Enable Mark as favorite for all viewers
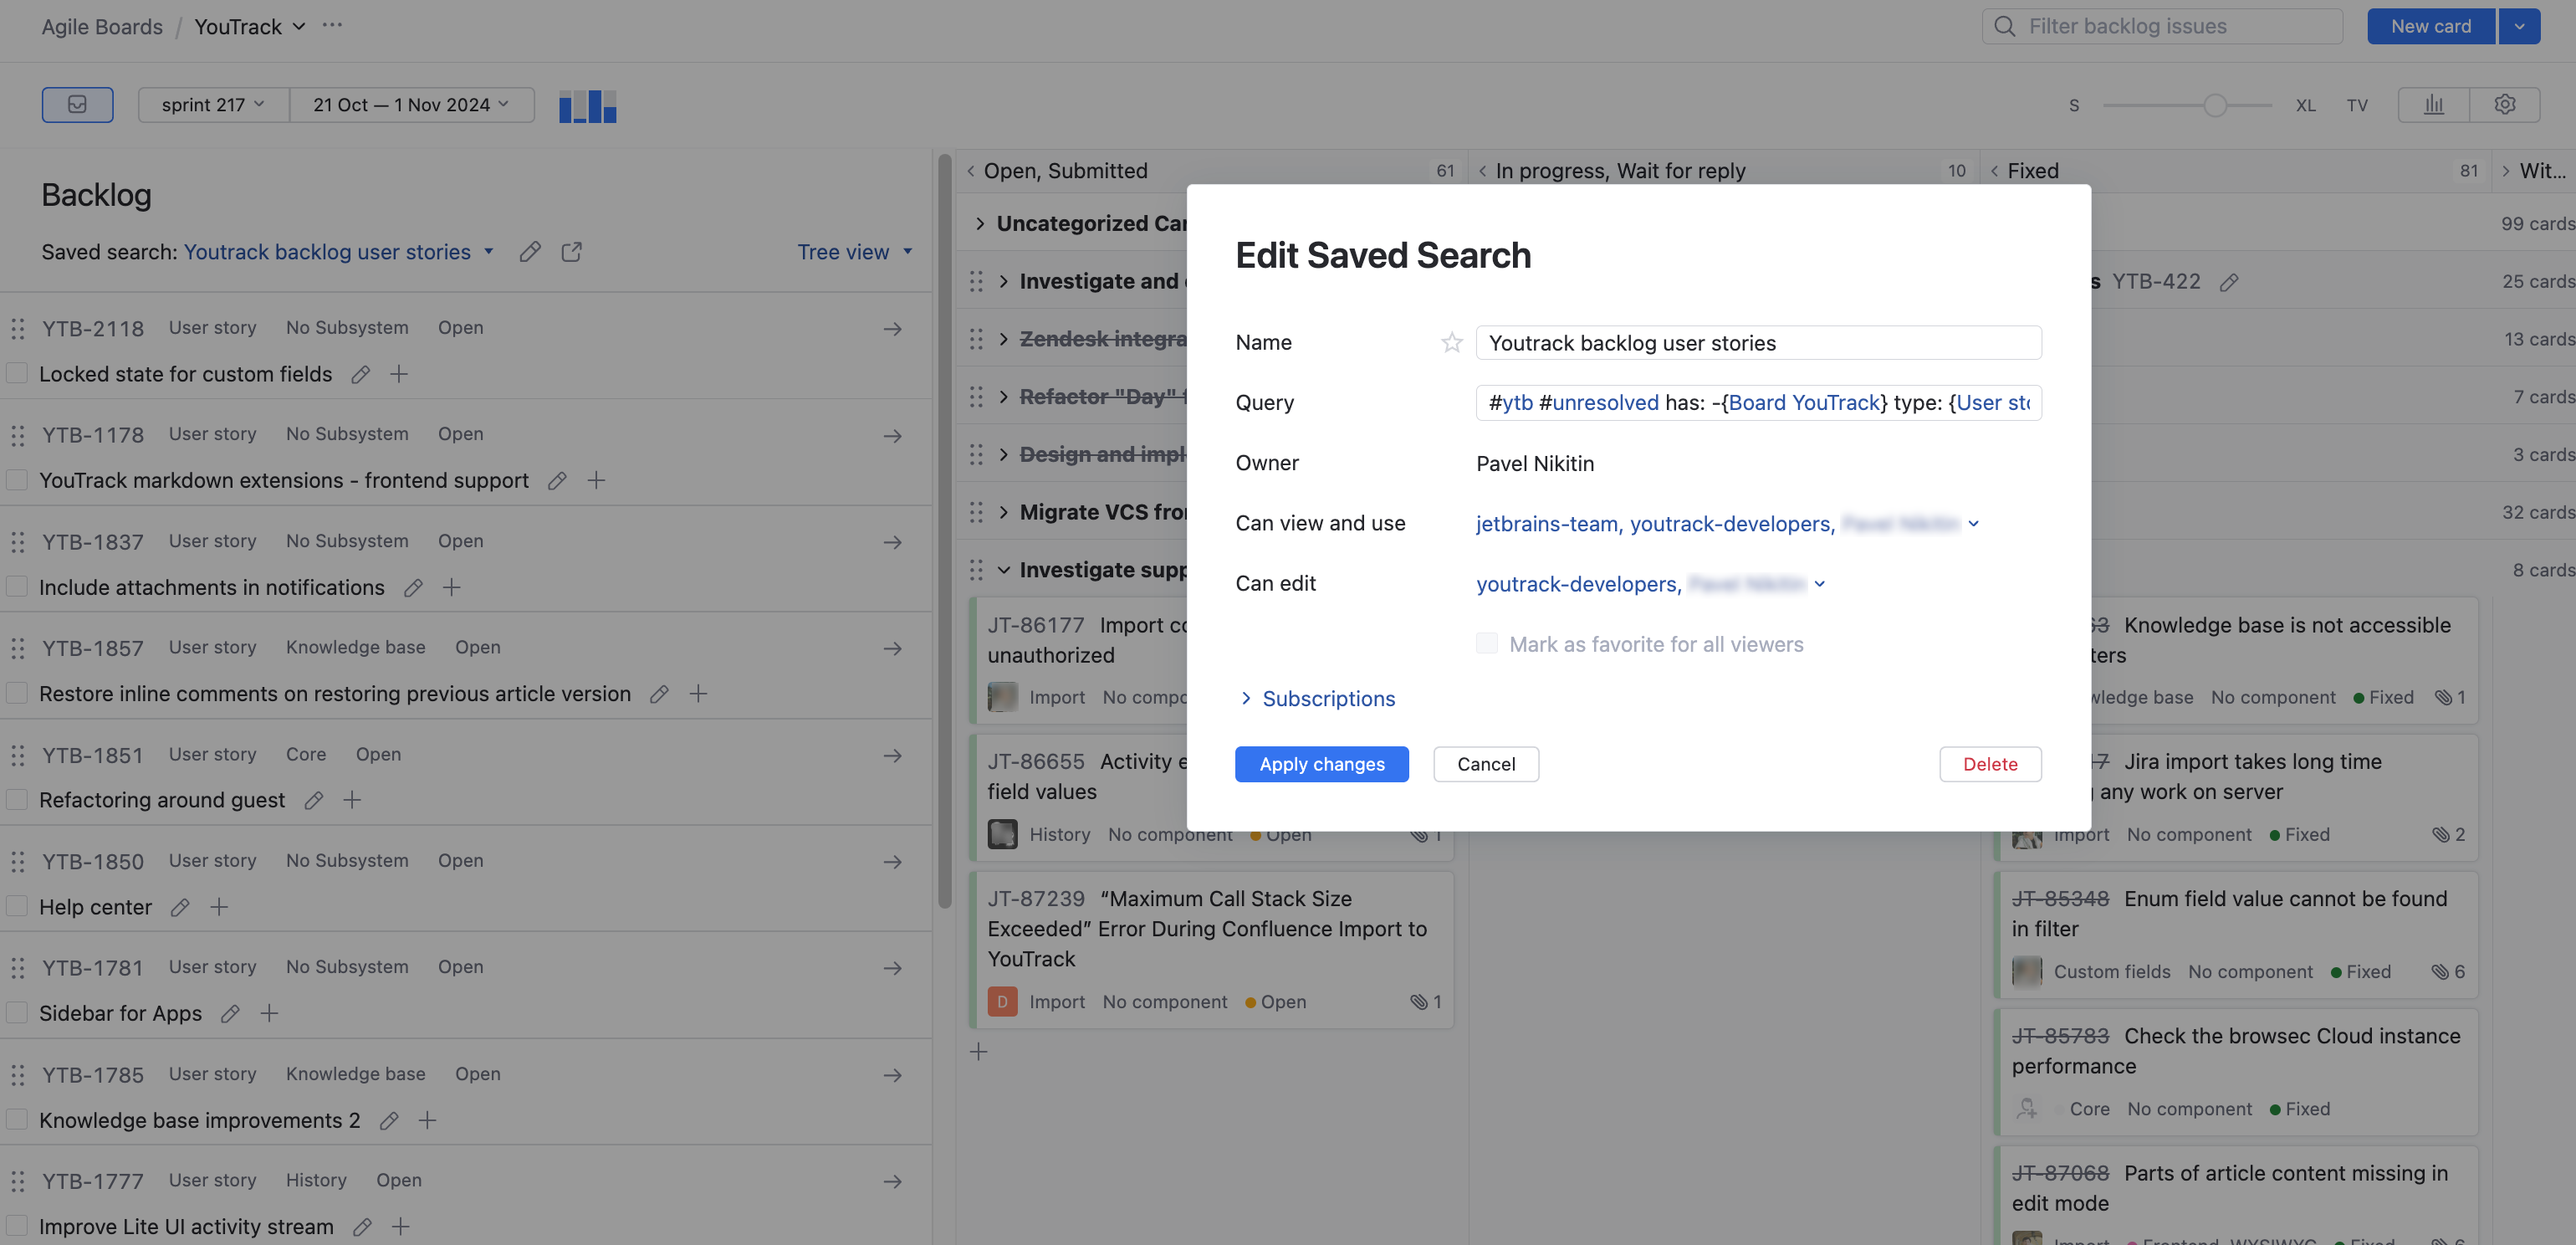 tap(1487, 644)
